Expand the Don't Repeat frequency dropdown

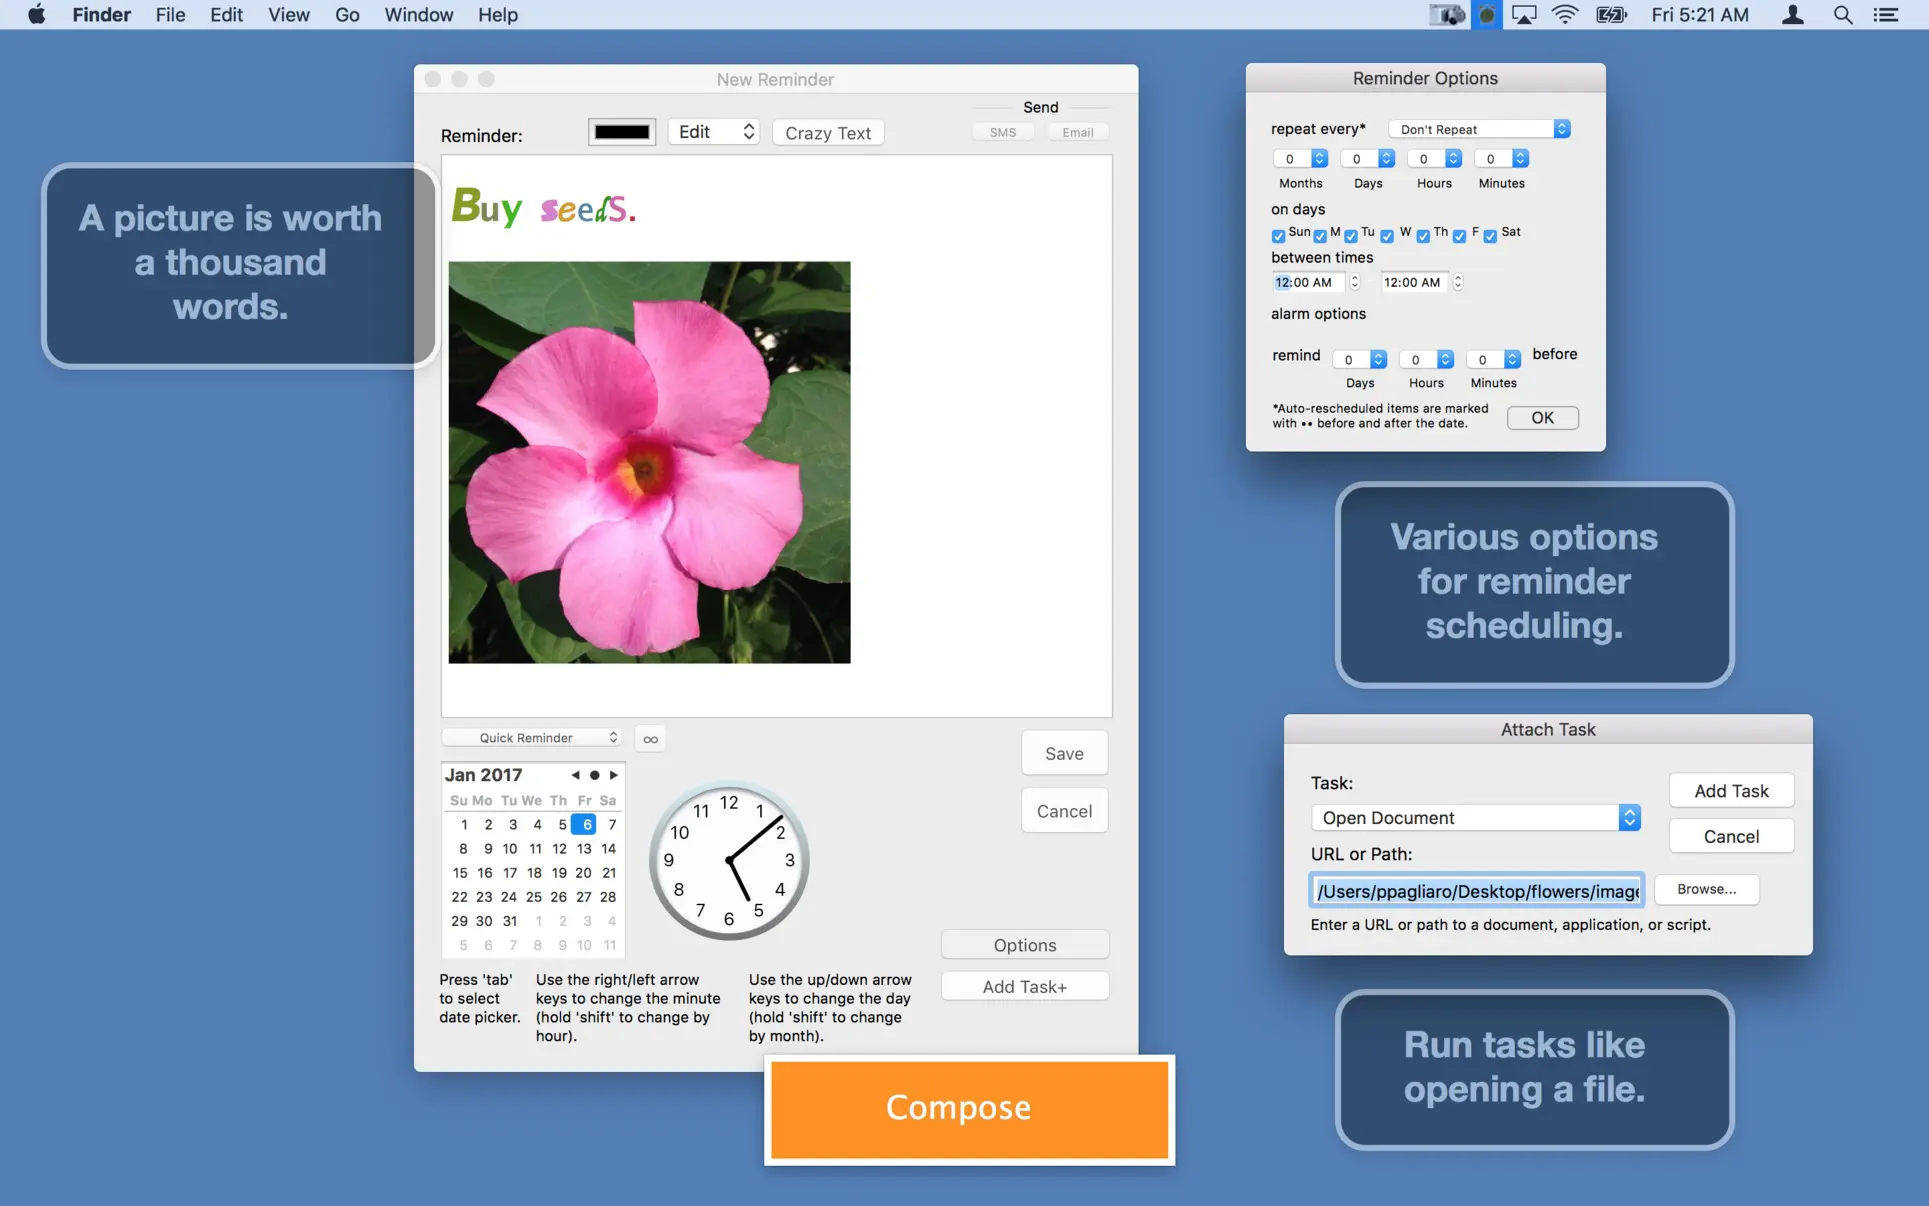click(x=1478, y=128)
